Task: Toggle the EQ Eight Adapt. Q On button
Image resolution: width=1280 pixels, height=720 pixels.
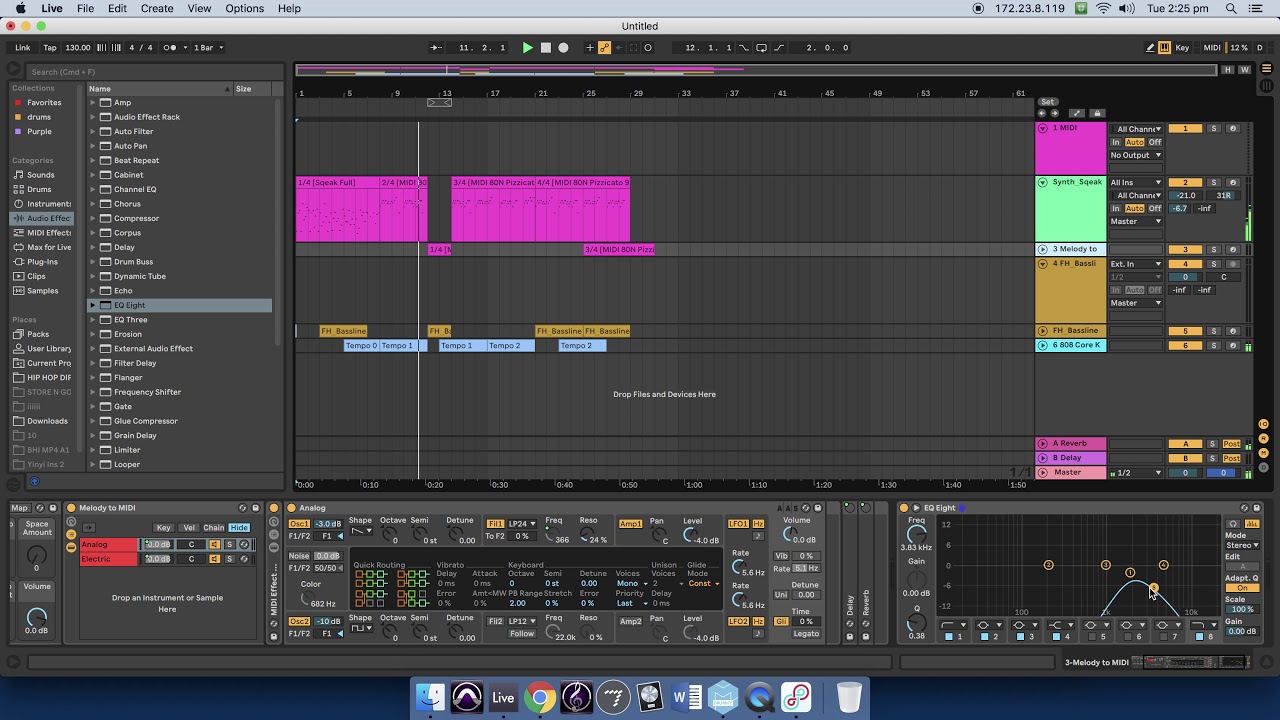Action: pyautogui.click(x=1241, y=588)
